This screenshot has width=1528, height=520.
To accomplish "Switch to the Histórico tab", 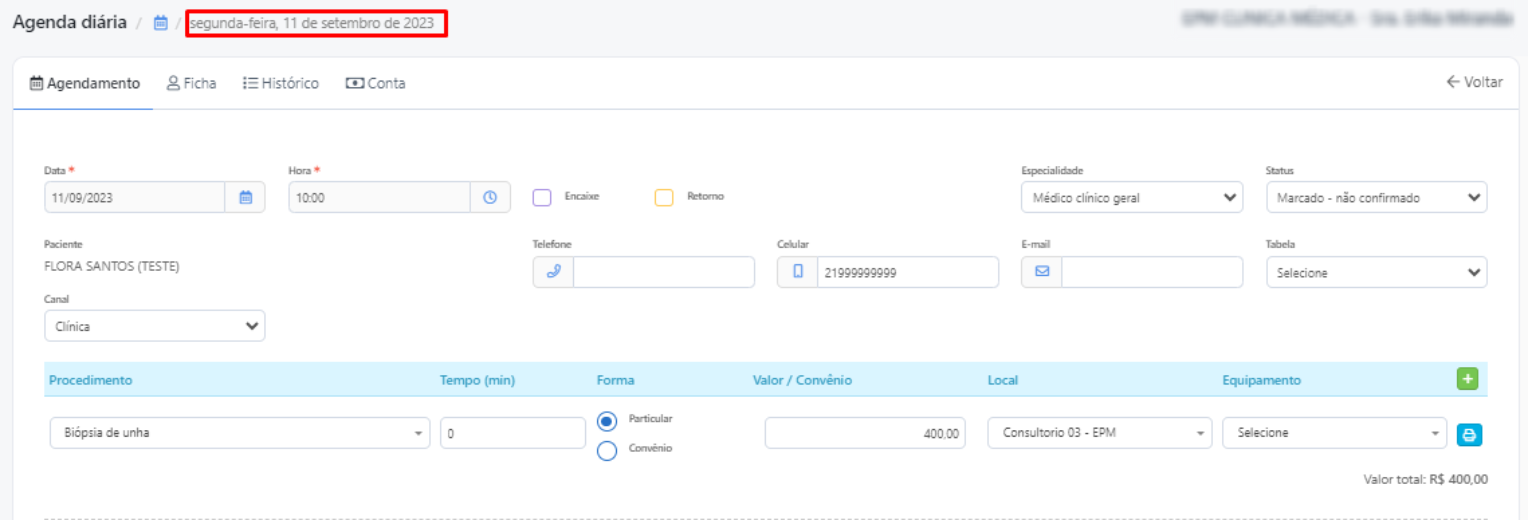I will 281,84.
